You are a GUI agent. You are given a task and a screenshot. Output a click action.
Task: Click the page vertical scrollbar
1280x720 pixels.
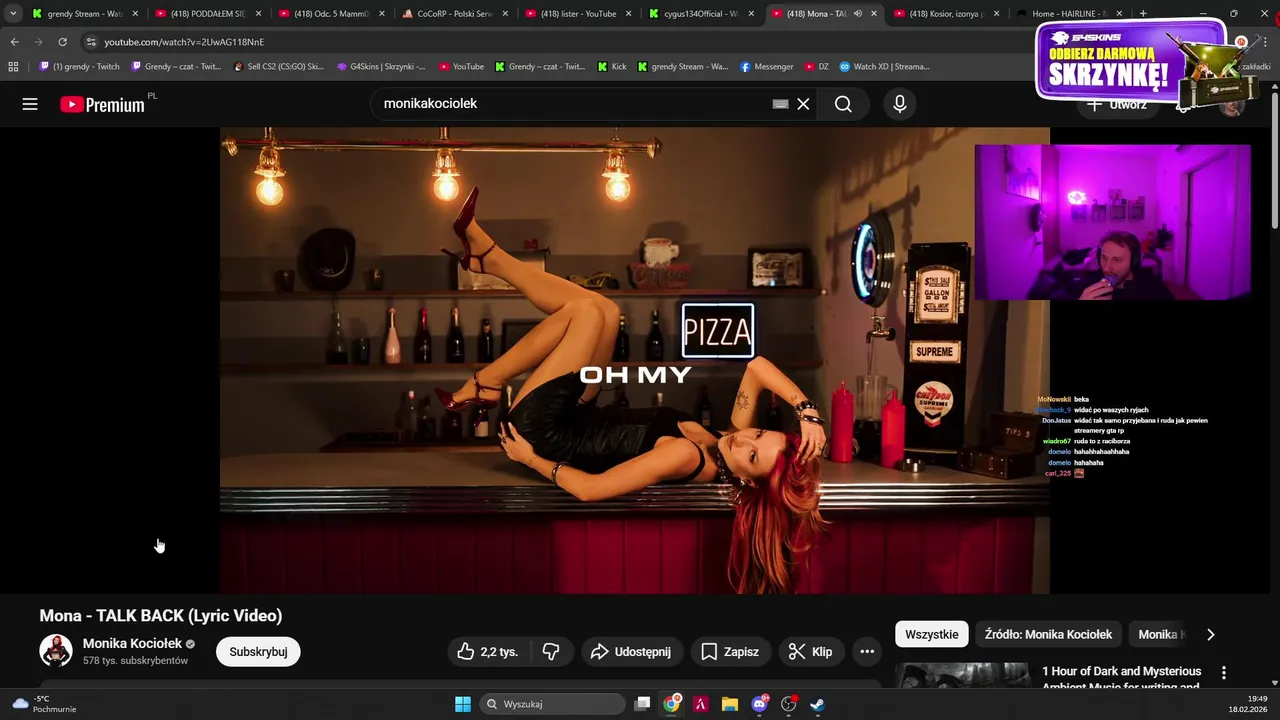pos(1274,160)
